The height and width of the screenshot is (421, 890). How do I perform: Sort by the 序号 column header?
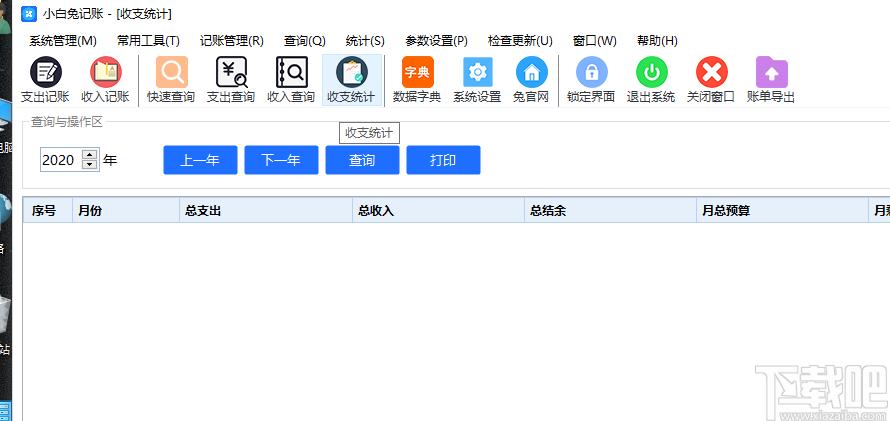click(48, 210)
